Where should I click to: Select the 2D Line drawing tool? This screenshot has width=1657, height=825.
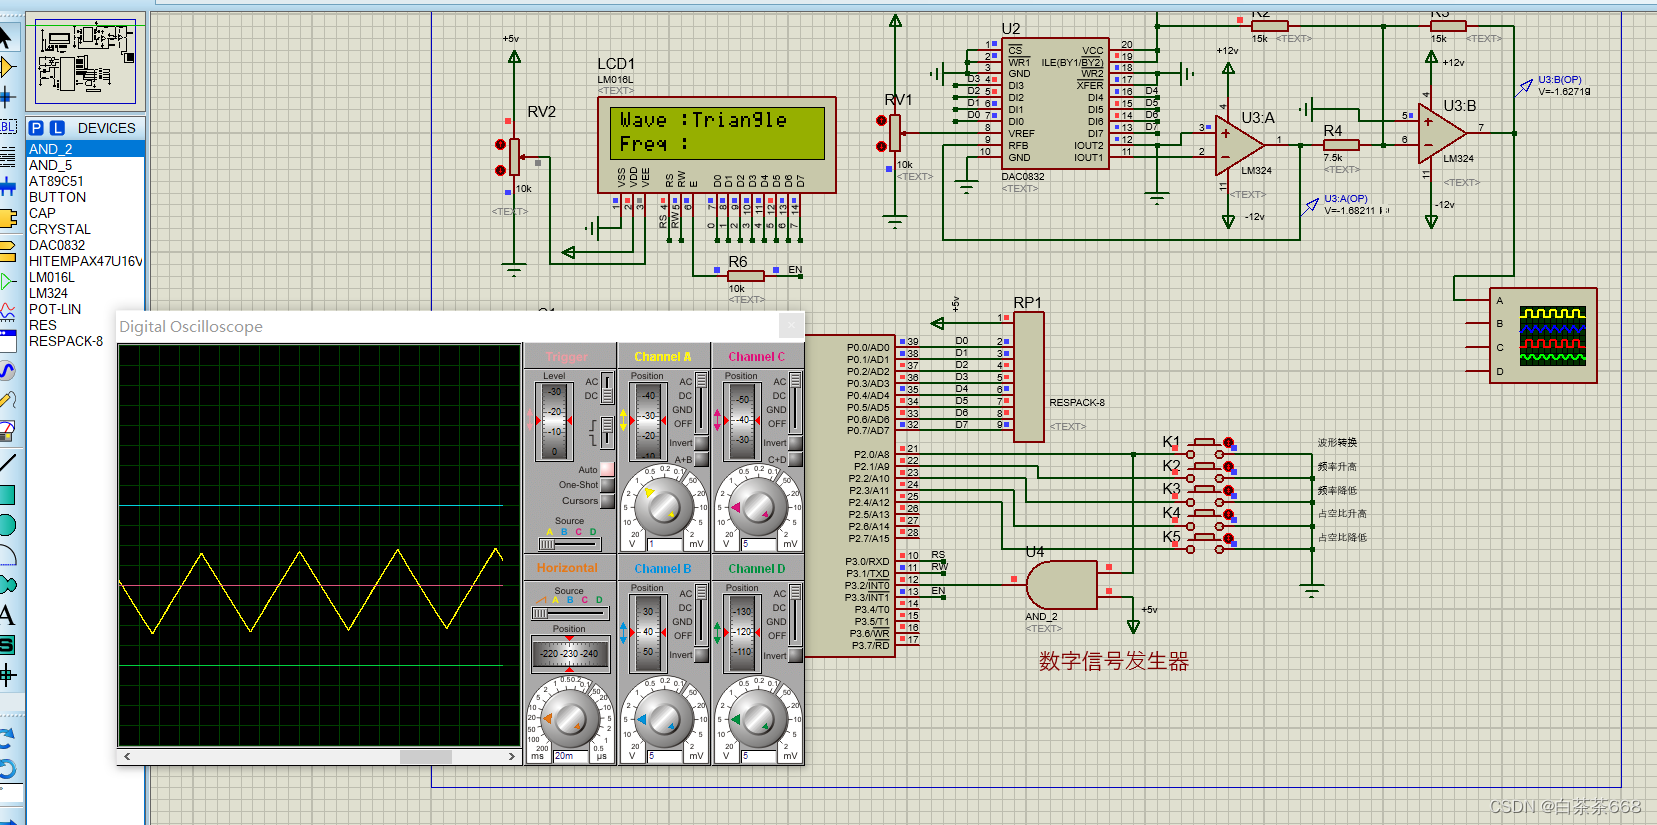click(x=7, y=462)
